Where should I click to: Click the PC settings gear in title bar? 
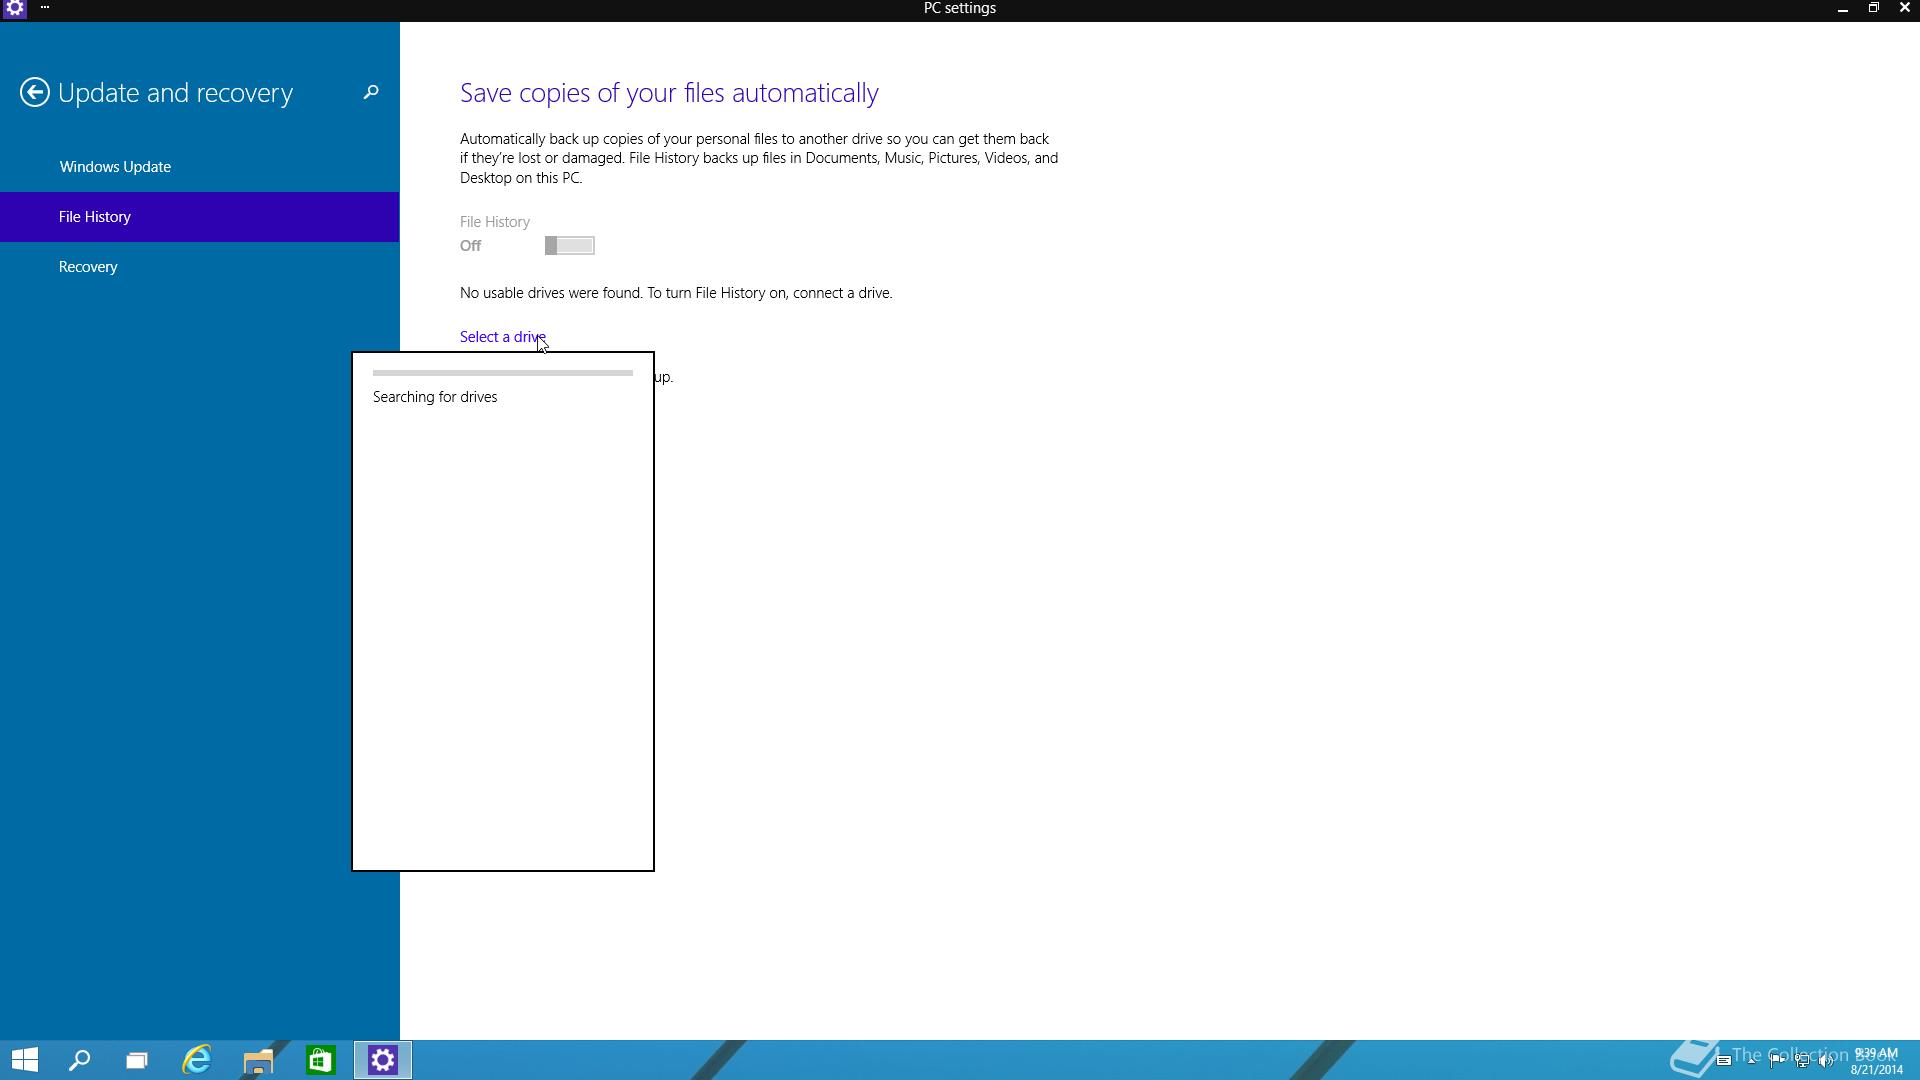15,8
